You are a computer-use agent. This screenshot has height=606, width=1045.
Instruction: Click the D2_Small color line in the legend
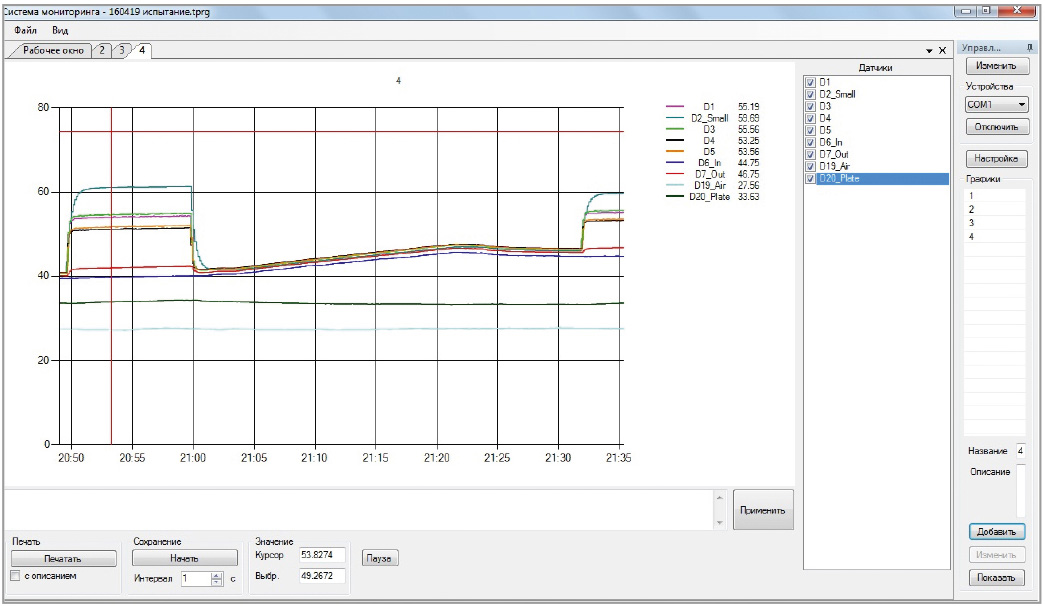coord(675,118)
